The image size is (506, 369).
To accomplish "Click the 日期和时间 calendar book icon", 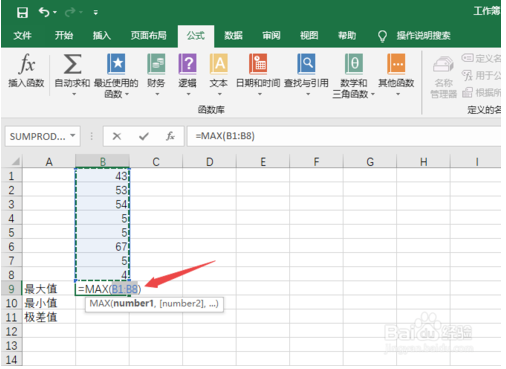I will (258, 64).
